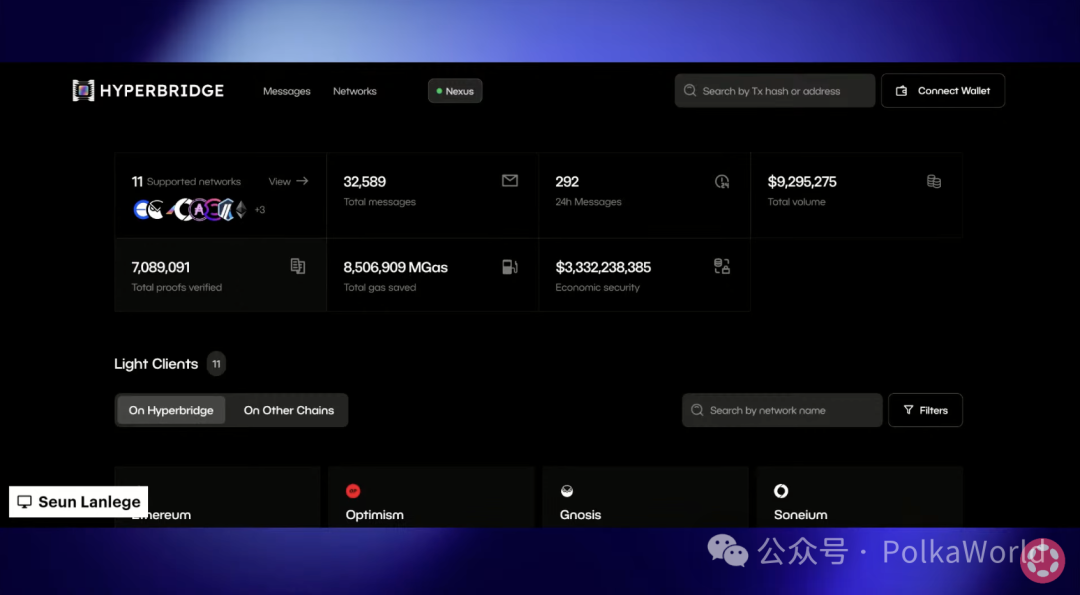This screenshot has width=1080, height=595.
Task: Click the clock icon in 24h Messages card
Action: click(722, 181)
